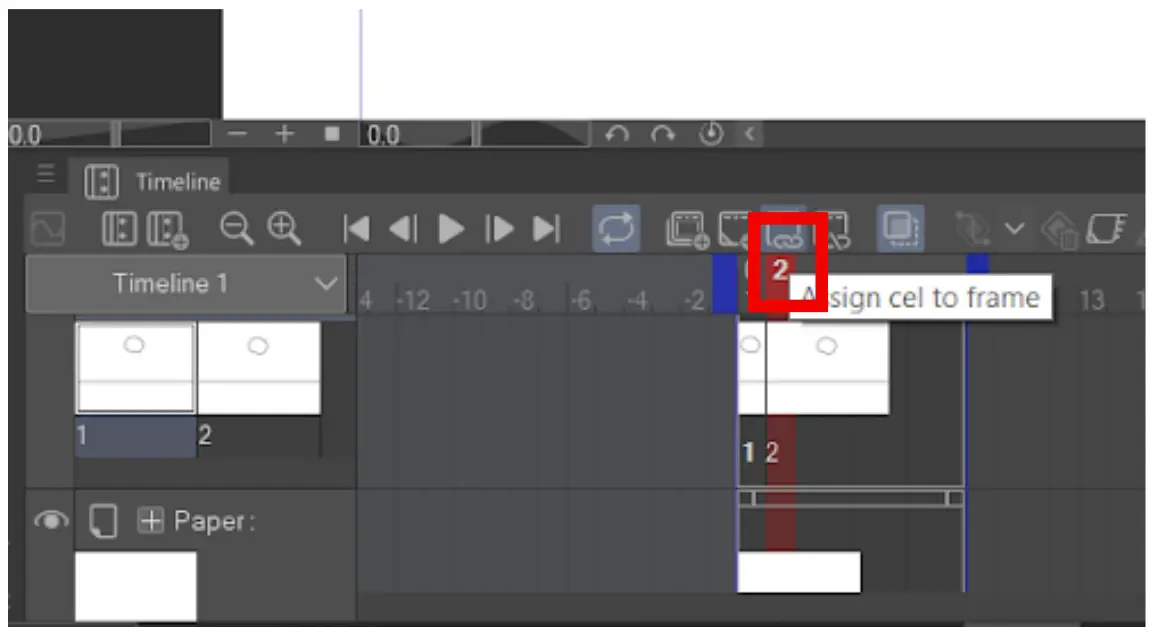Jump to last frame of timeline
The height and width of the screenshot is (634, 1158).
pos(547,228)
